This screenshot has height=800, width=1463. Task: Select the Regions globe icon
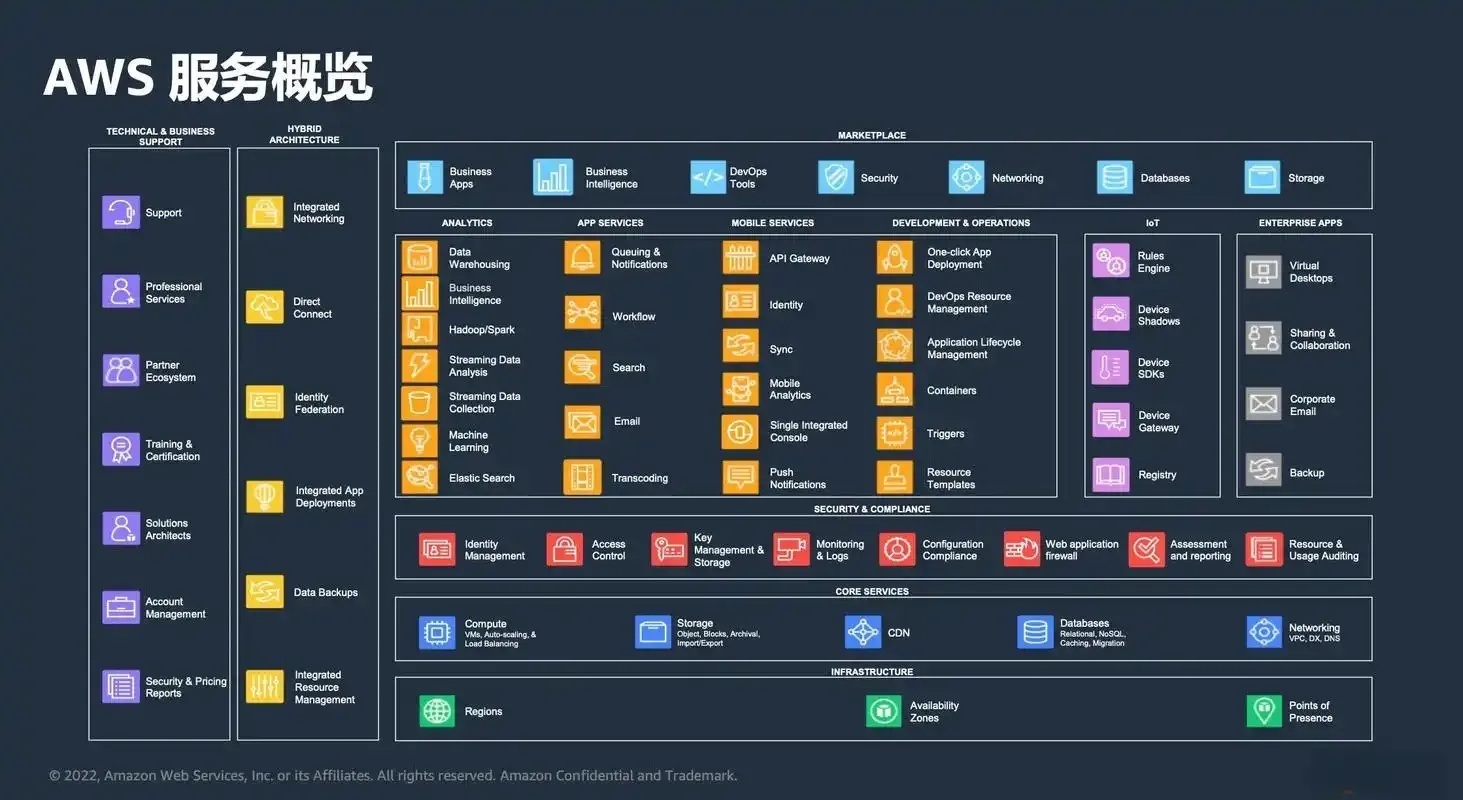point(437,711)
